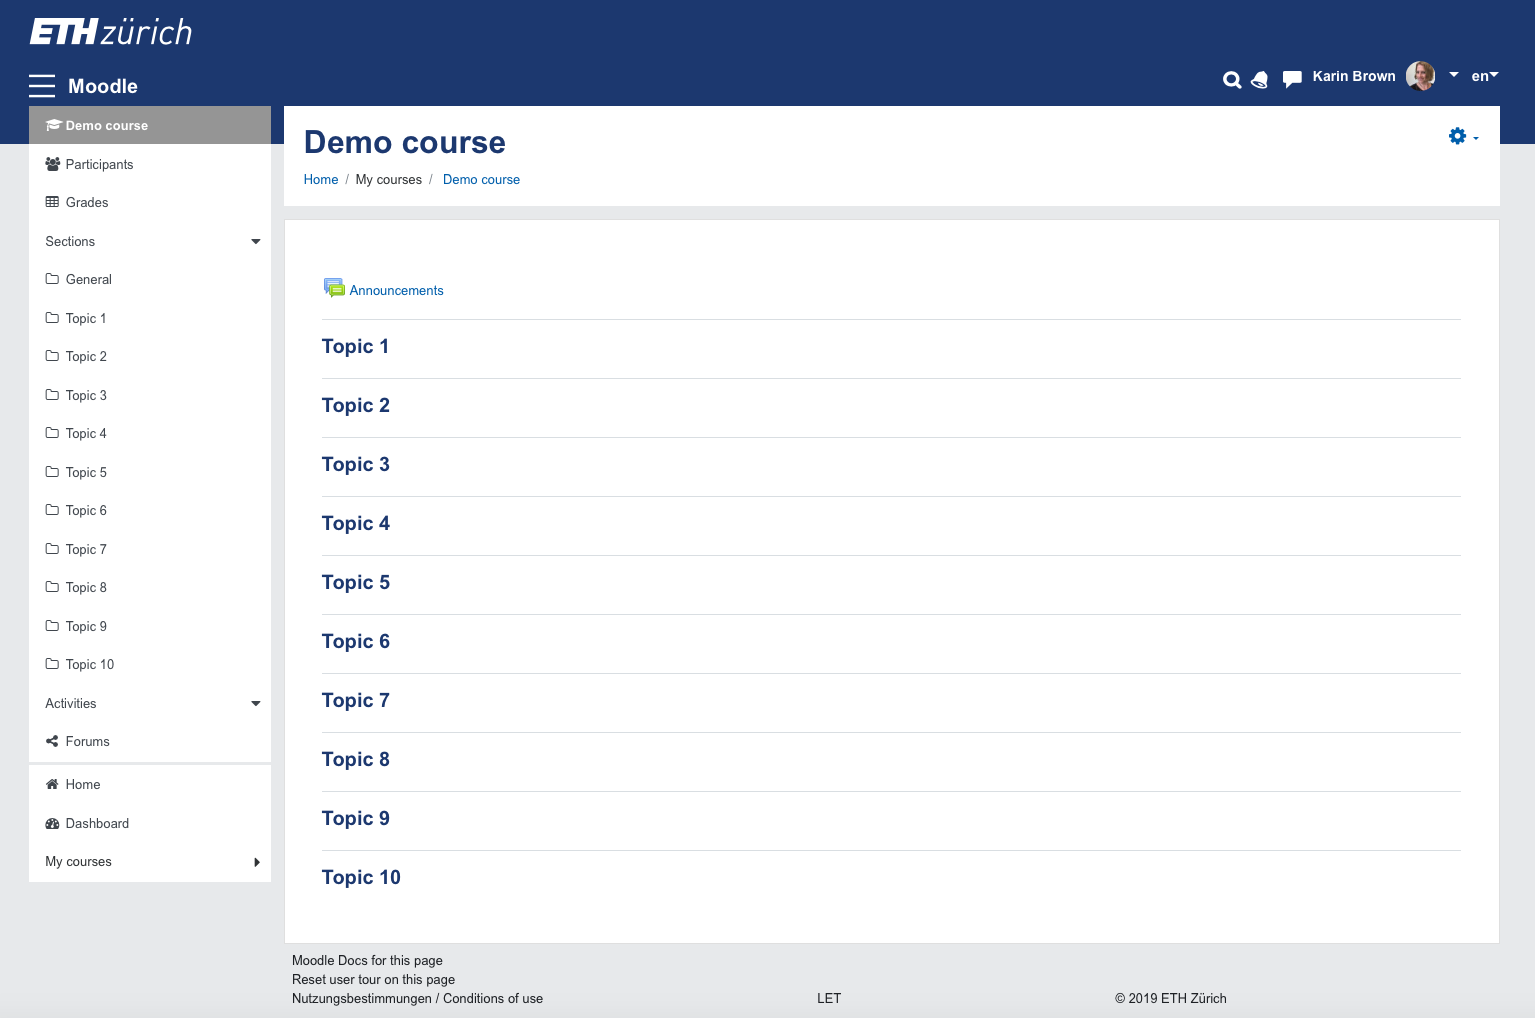Toggle the hamburger side panel menu

tap(42, 86)
